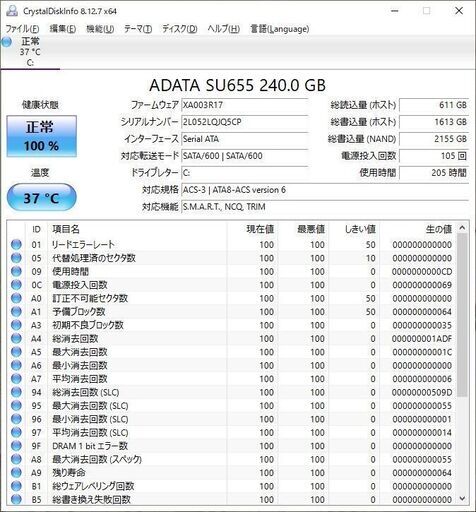The height and width of the screenshot is (512, 476).
Task: Select the C: drive tab showing 正常 37 °C
Action: point(30,52)
